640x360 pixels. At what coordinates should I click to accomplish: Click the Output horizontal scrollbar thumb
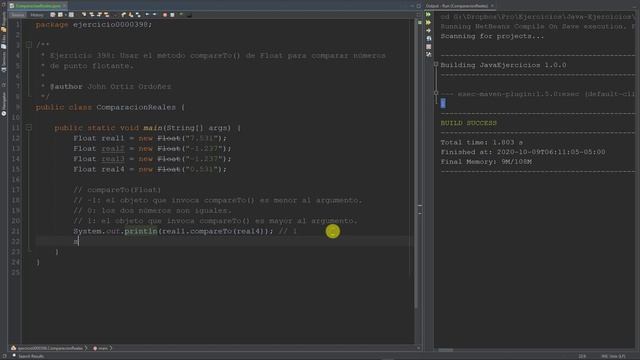pyautogui.click(x=446, y=350)
